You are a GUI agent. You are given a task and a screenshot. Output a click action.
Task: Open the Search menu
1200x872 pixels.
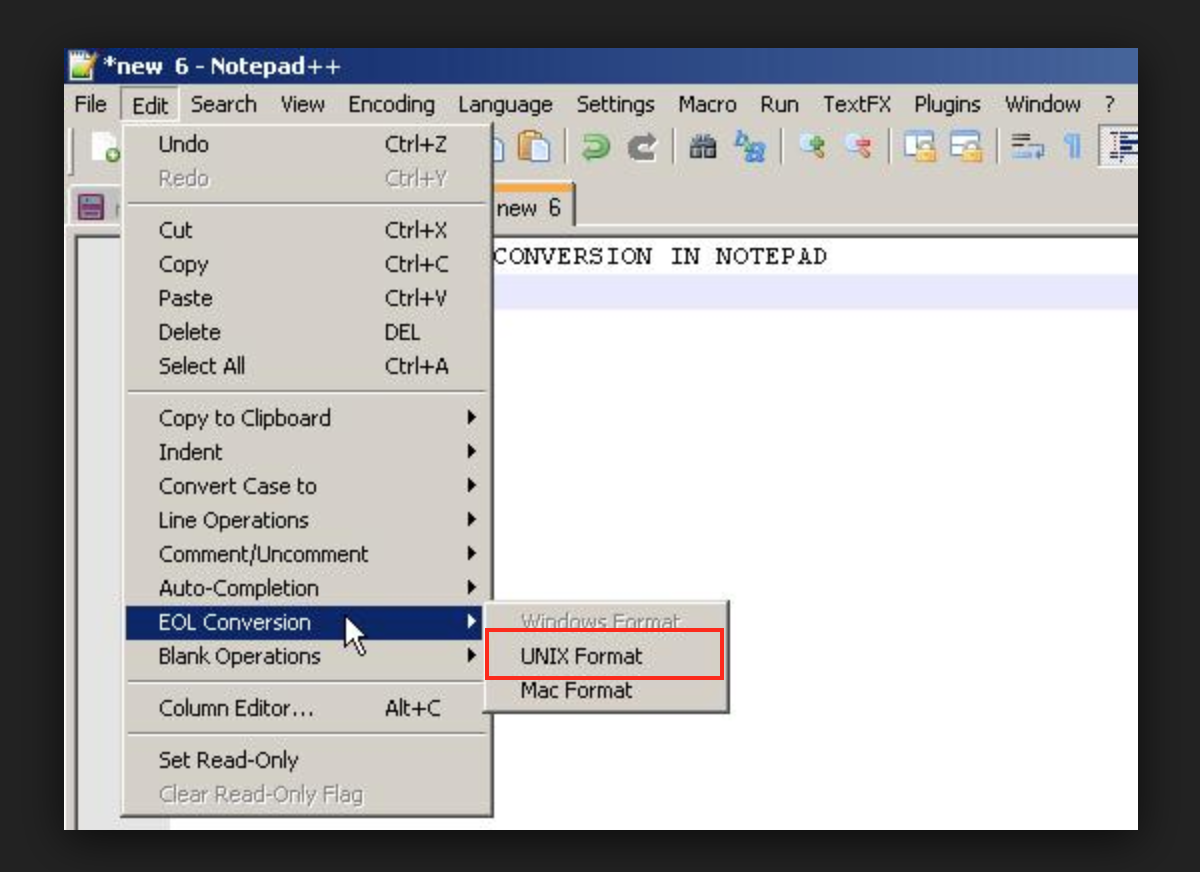(224, 104)
